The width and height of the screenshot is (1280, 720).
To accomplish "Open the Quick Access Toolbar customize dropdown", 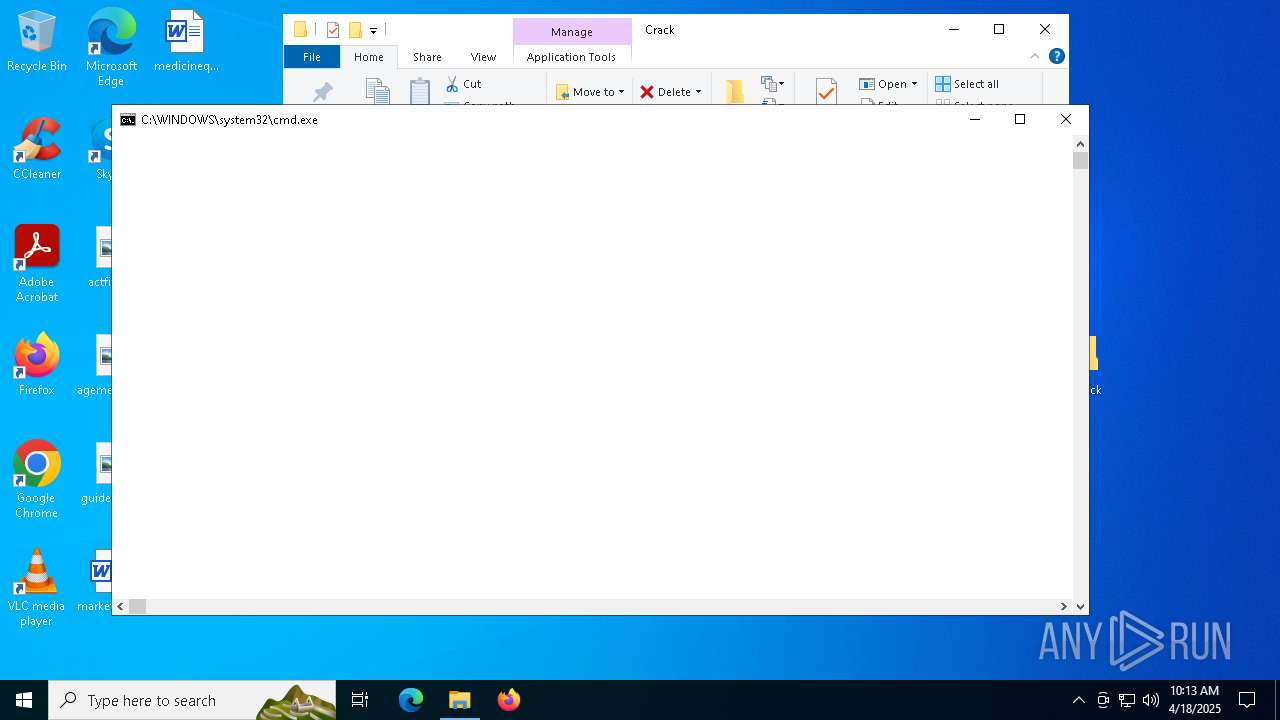I will pos(373,30).
